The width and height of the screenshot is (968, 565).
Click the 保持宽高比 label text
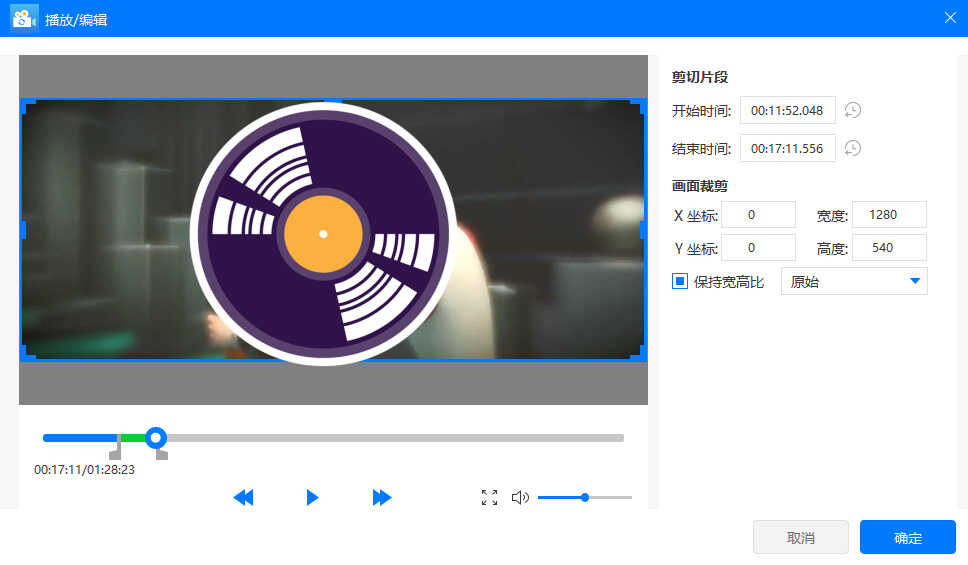pos(729,282)
